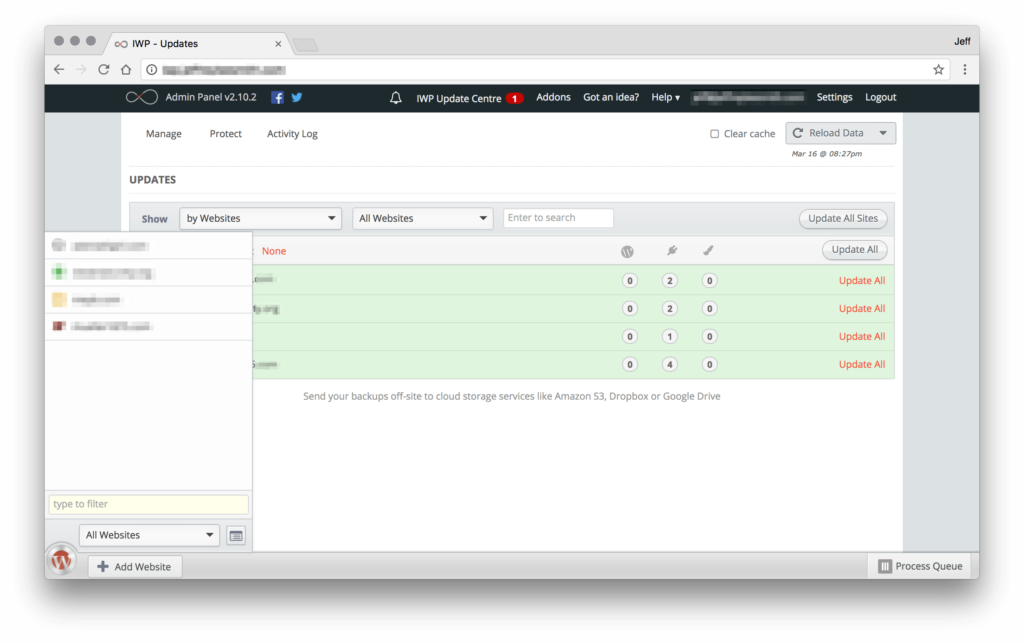Click the plugins column plug icon
The image size is (1024, 643).
tap(672, 251)
